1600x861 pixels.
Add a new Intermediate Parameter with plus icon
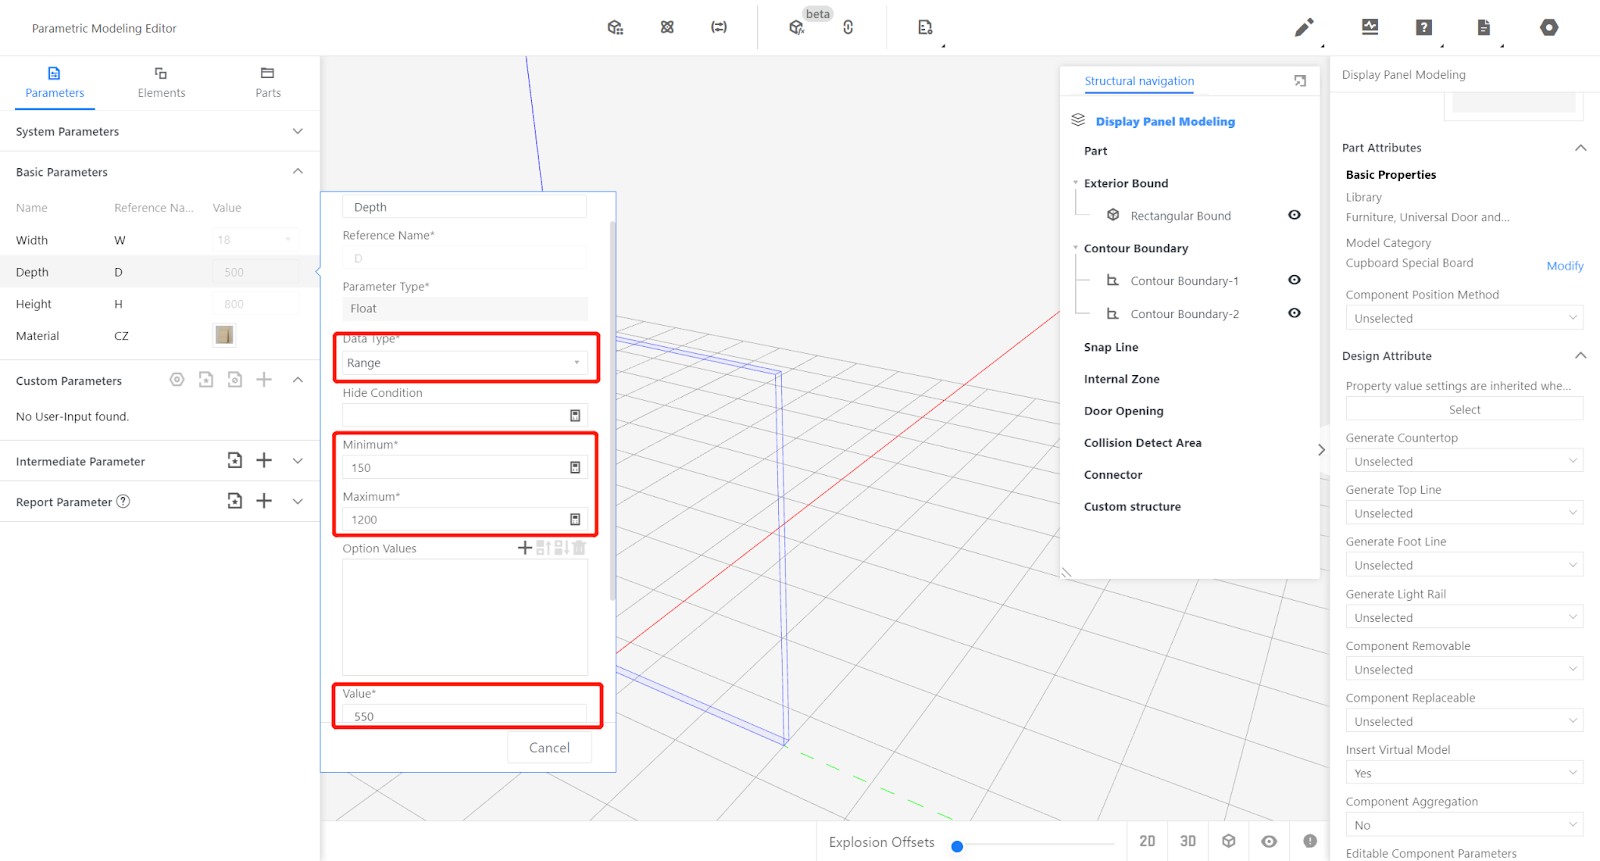click(264, 460)
